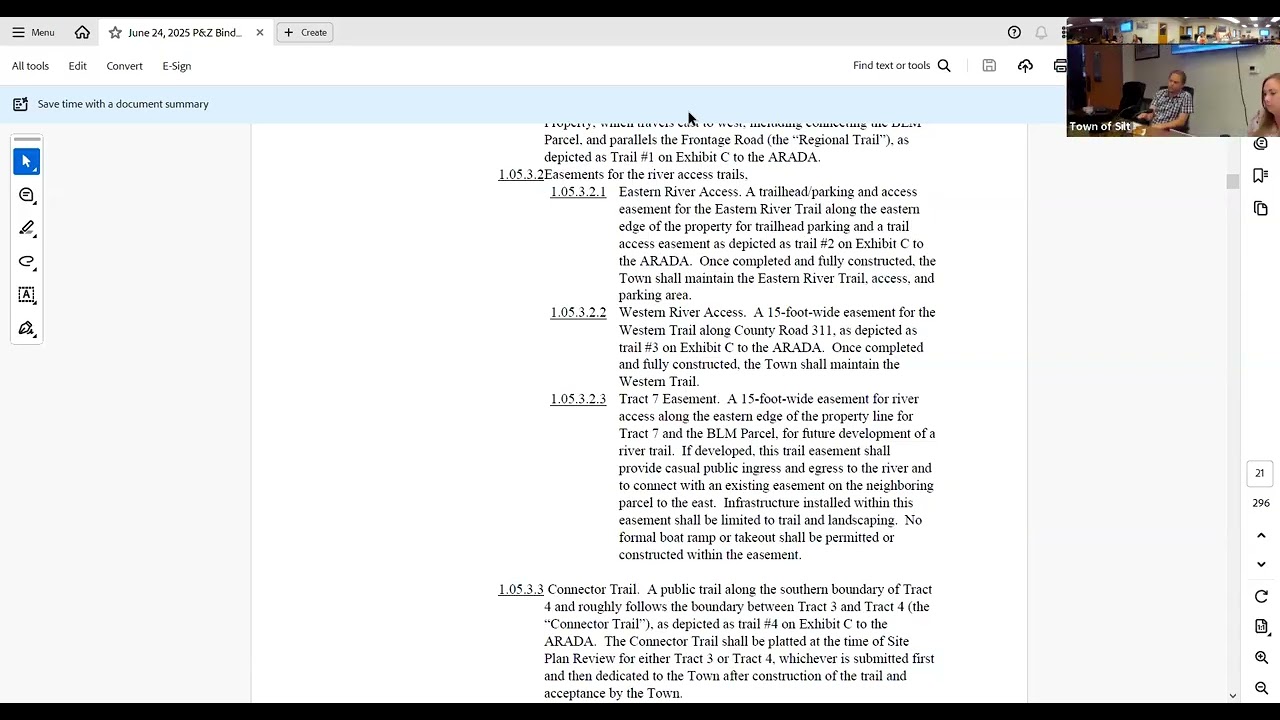This screenshot has height=720, width=1280.
Task: Select the freehand Draw tool
Action: pyautogui.click(x=27, y=262)
